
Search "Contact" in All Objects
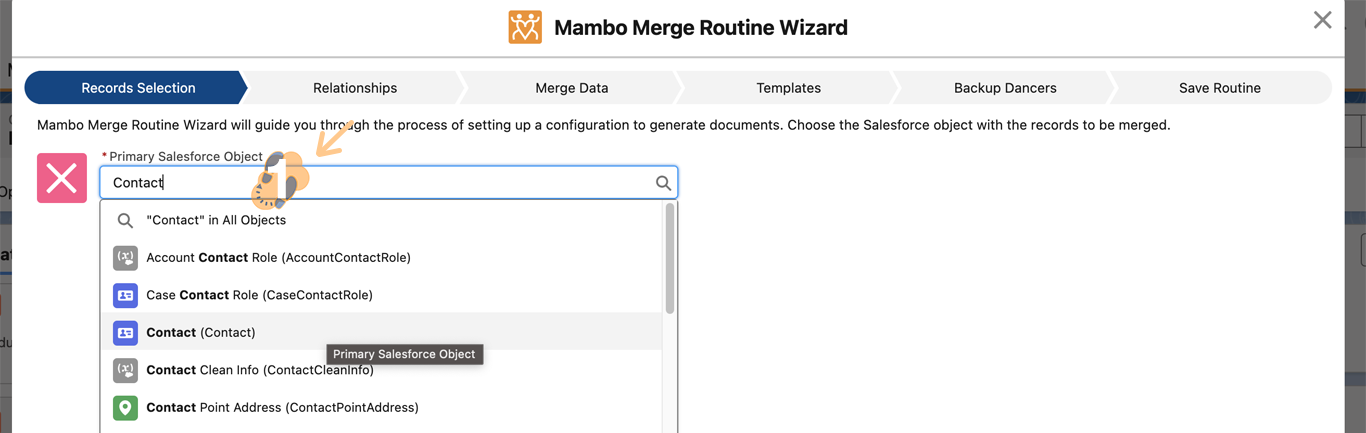(x=216, y=220)
